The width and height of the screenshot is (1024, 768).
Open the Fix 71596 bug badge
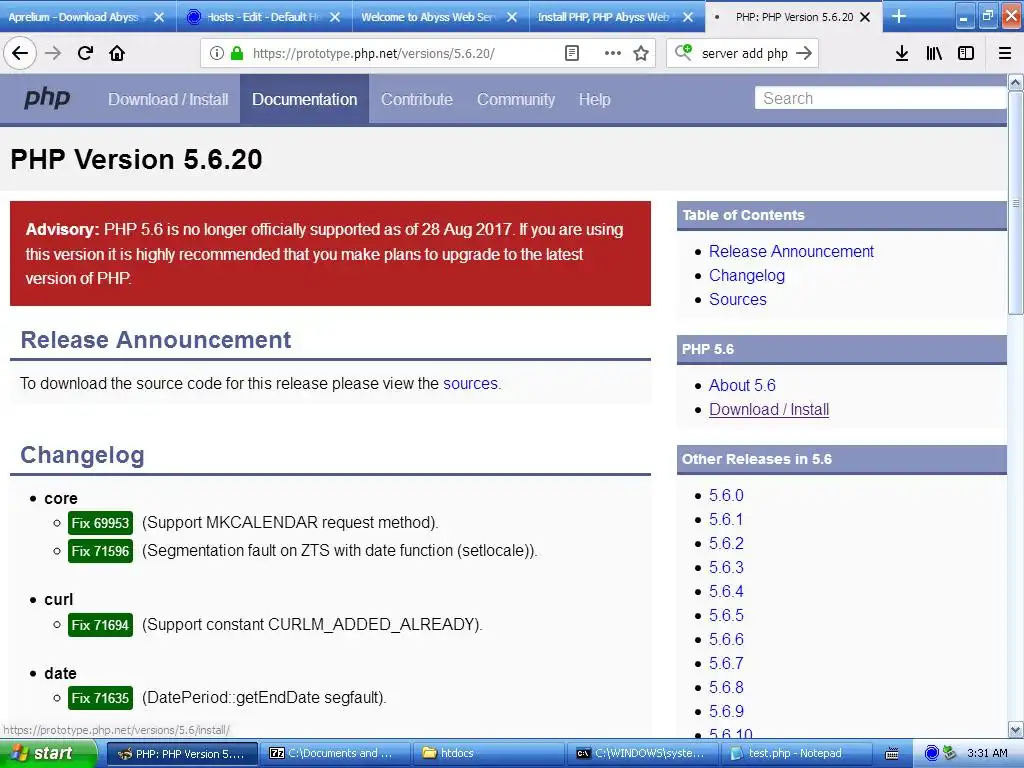point(100,551)
